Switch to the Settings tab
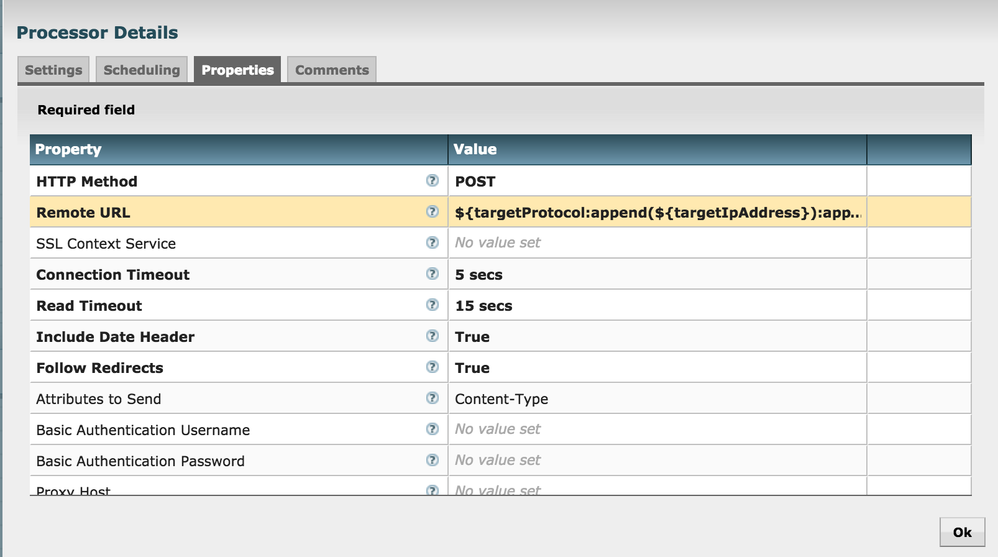Viewport: 998px width, 557px height. pyautogui.click(x=53, y=70)
